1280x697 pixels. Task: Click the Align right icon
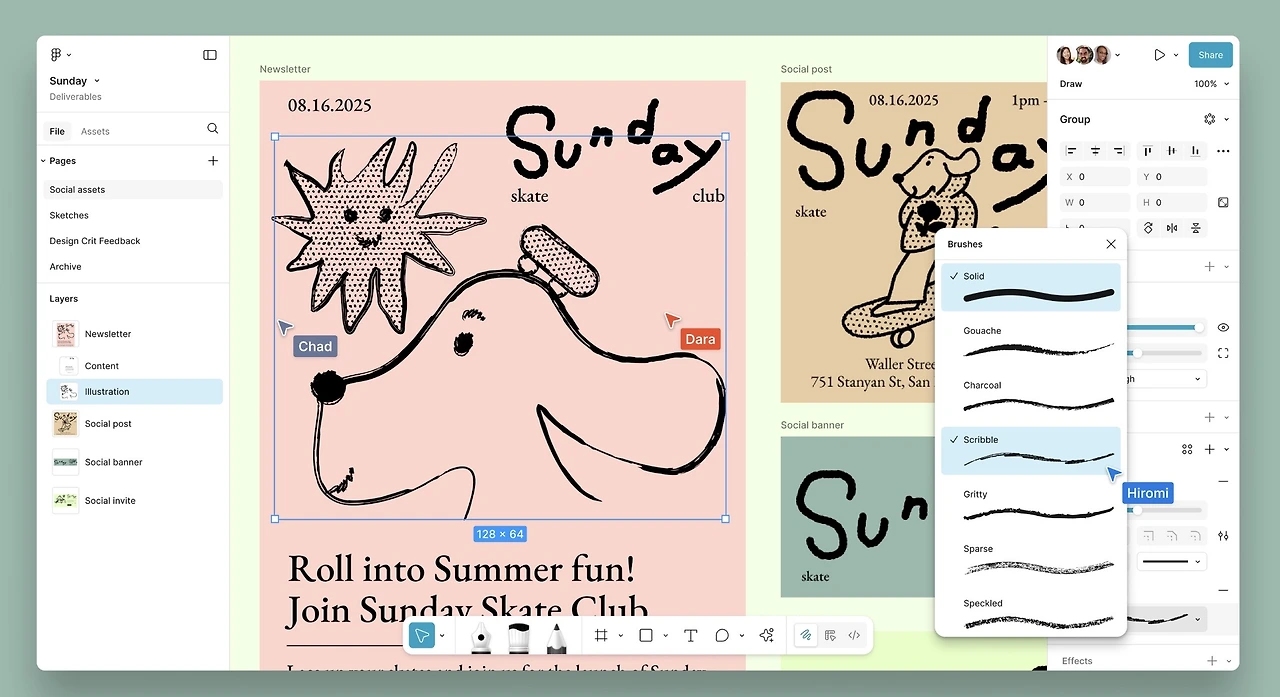(1120, 151)
